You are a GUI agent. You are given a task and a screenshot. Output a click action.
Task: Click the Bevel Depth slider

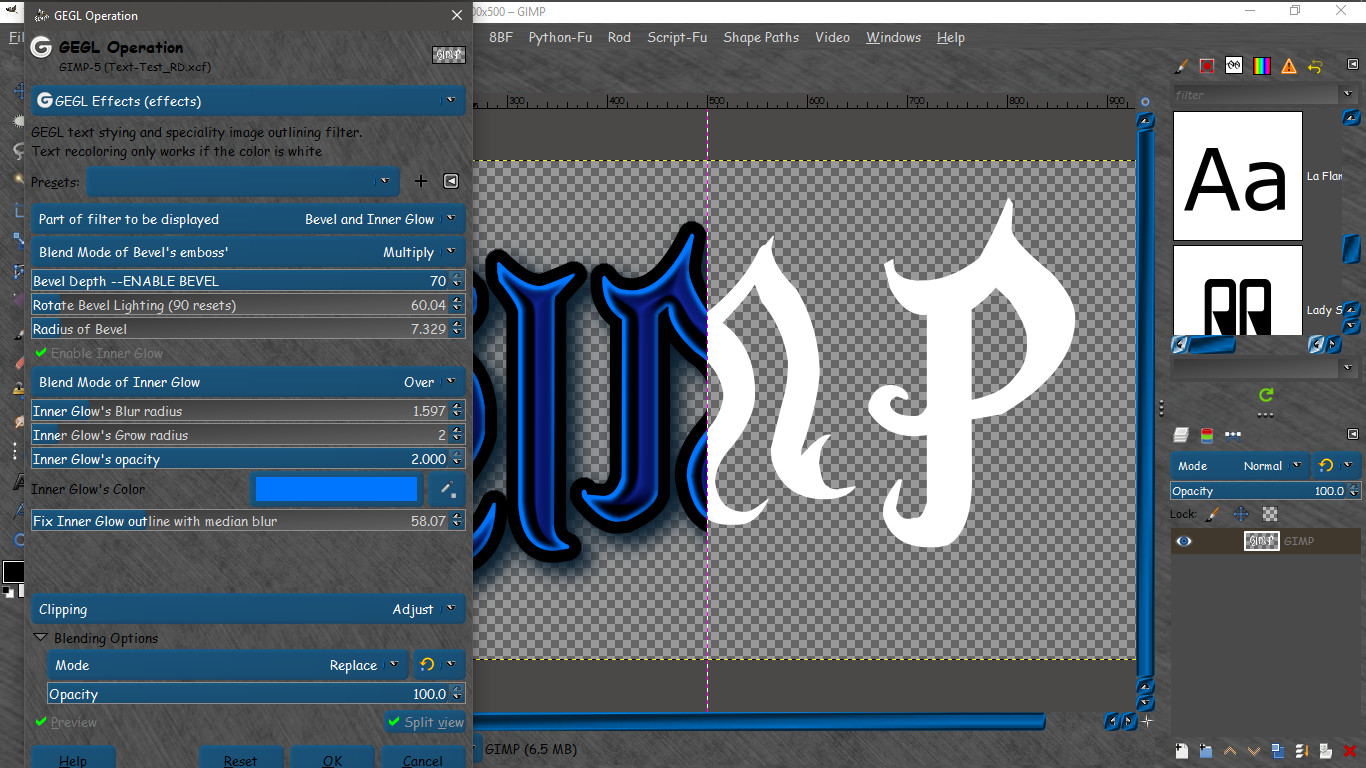pyautogui.click(x=249, y=281)
